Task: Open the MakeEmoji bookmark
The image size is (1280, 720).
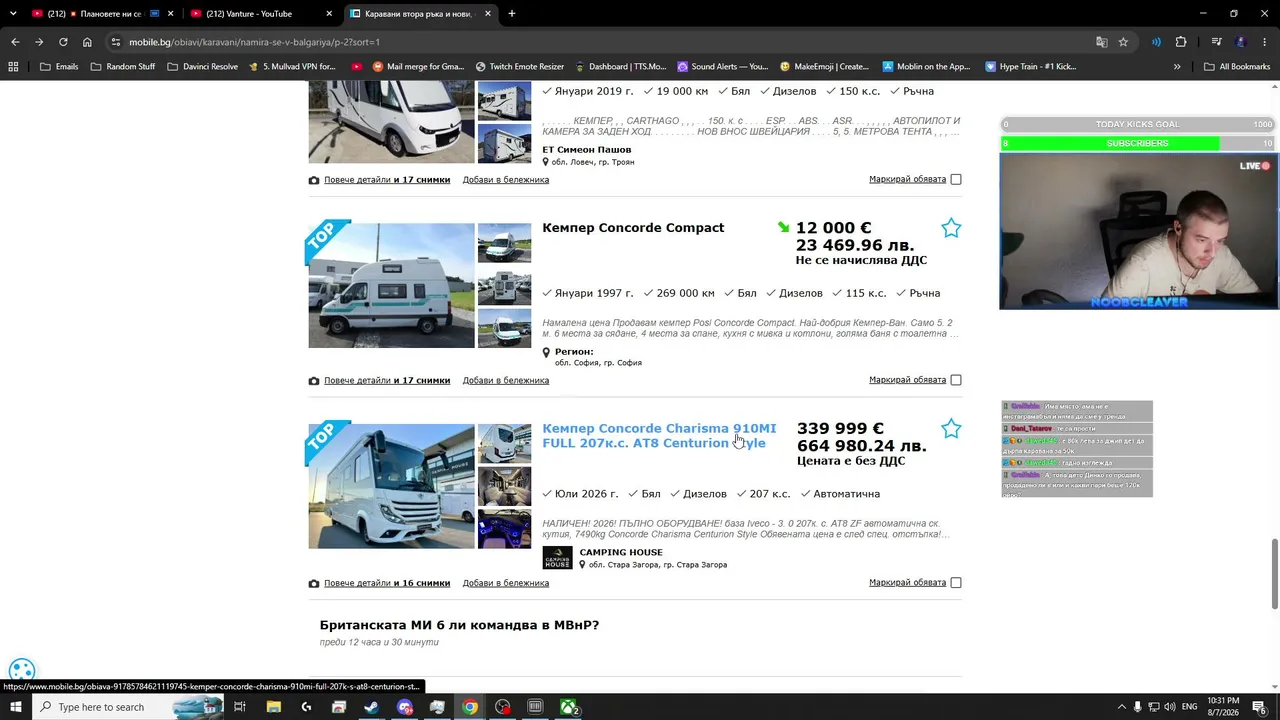Action: pos(824,67)
